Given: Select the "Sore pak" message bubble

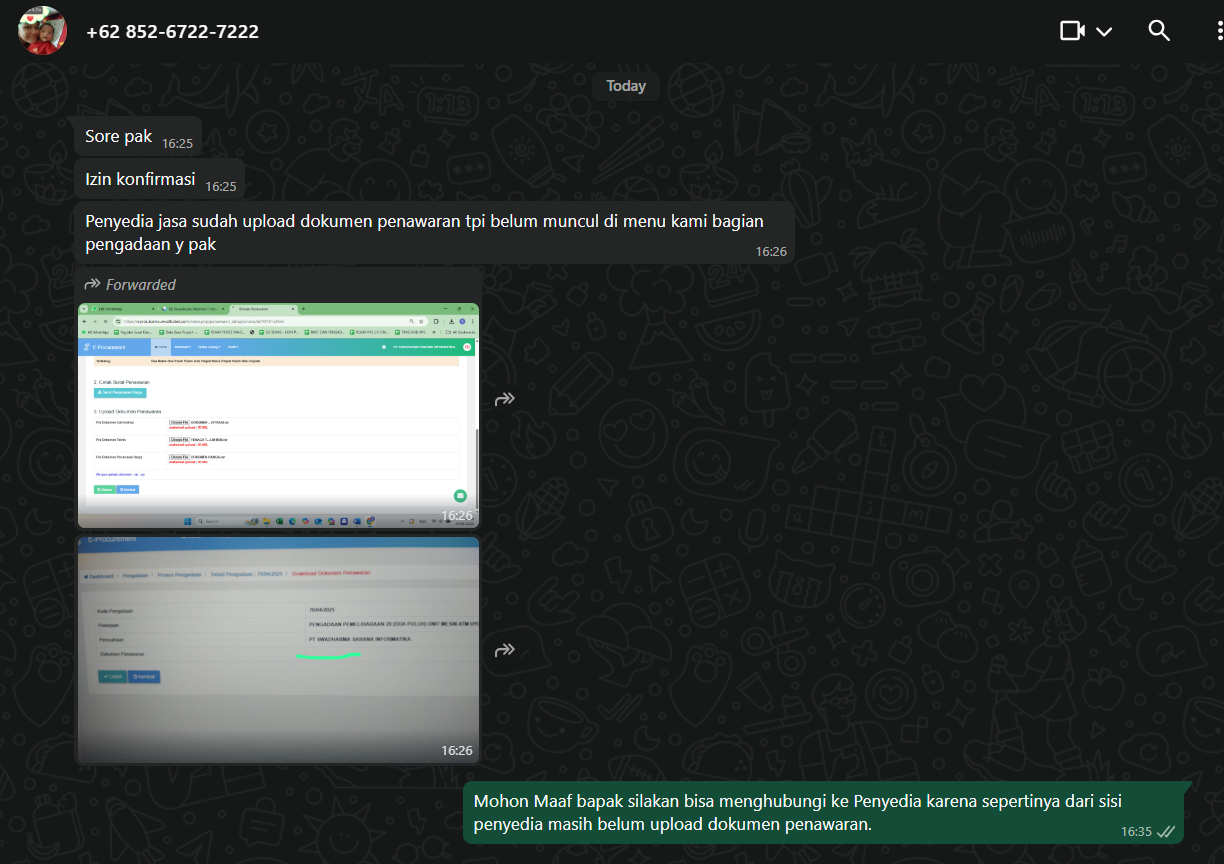Looking at the screenshot, I should pos(118,137).
